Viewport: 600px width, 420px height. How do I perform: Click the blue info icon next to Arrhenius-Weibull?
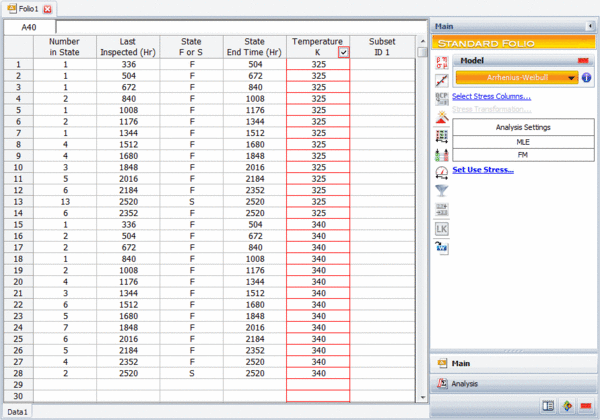coord(586,78)
